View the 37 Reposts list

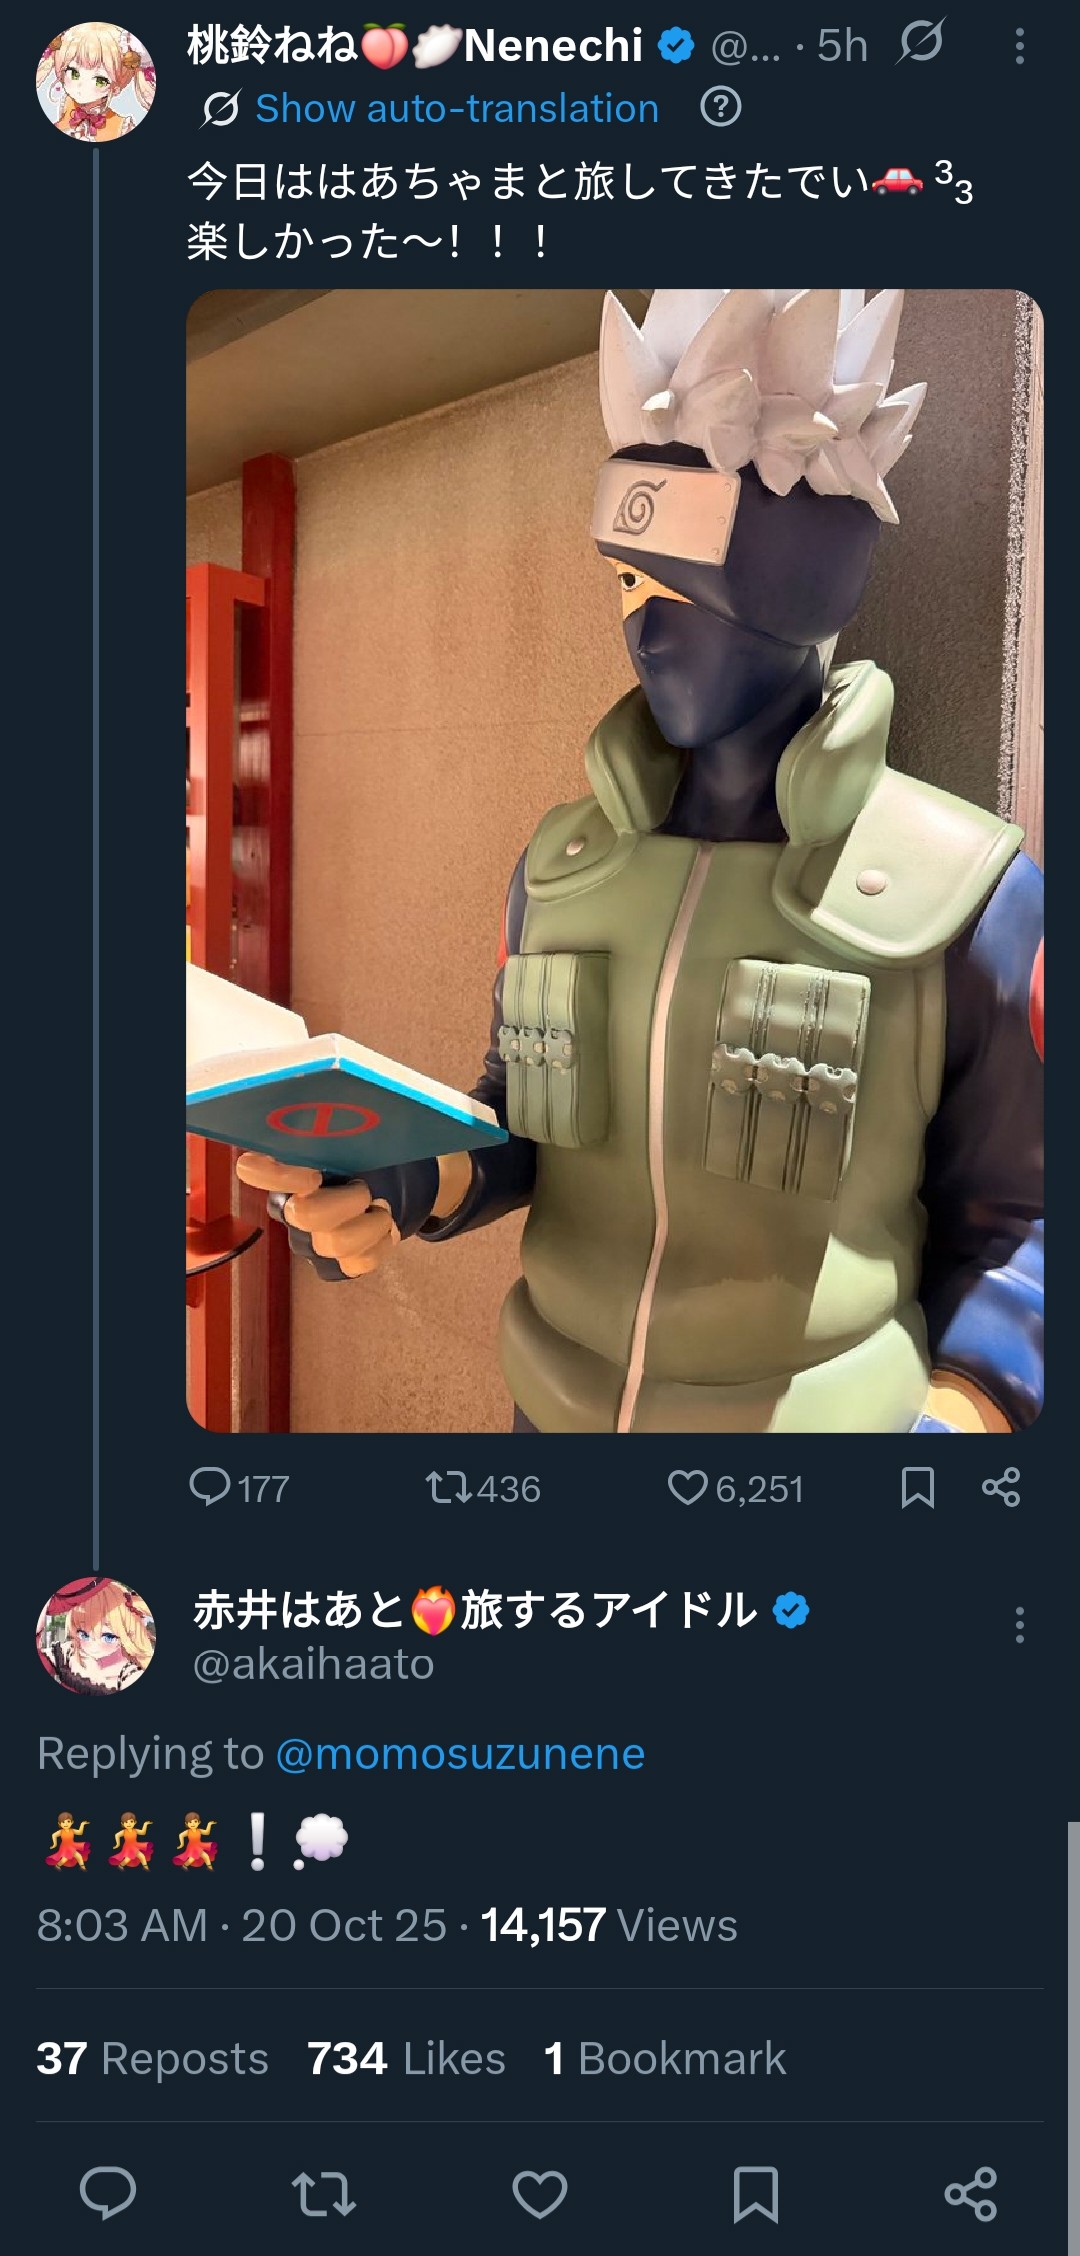(x=152, y=2058)
